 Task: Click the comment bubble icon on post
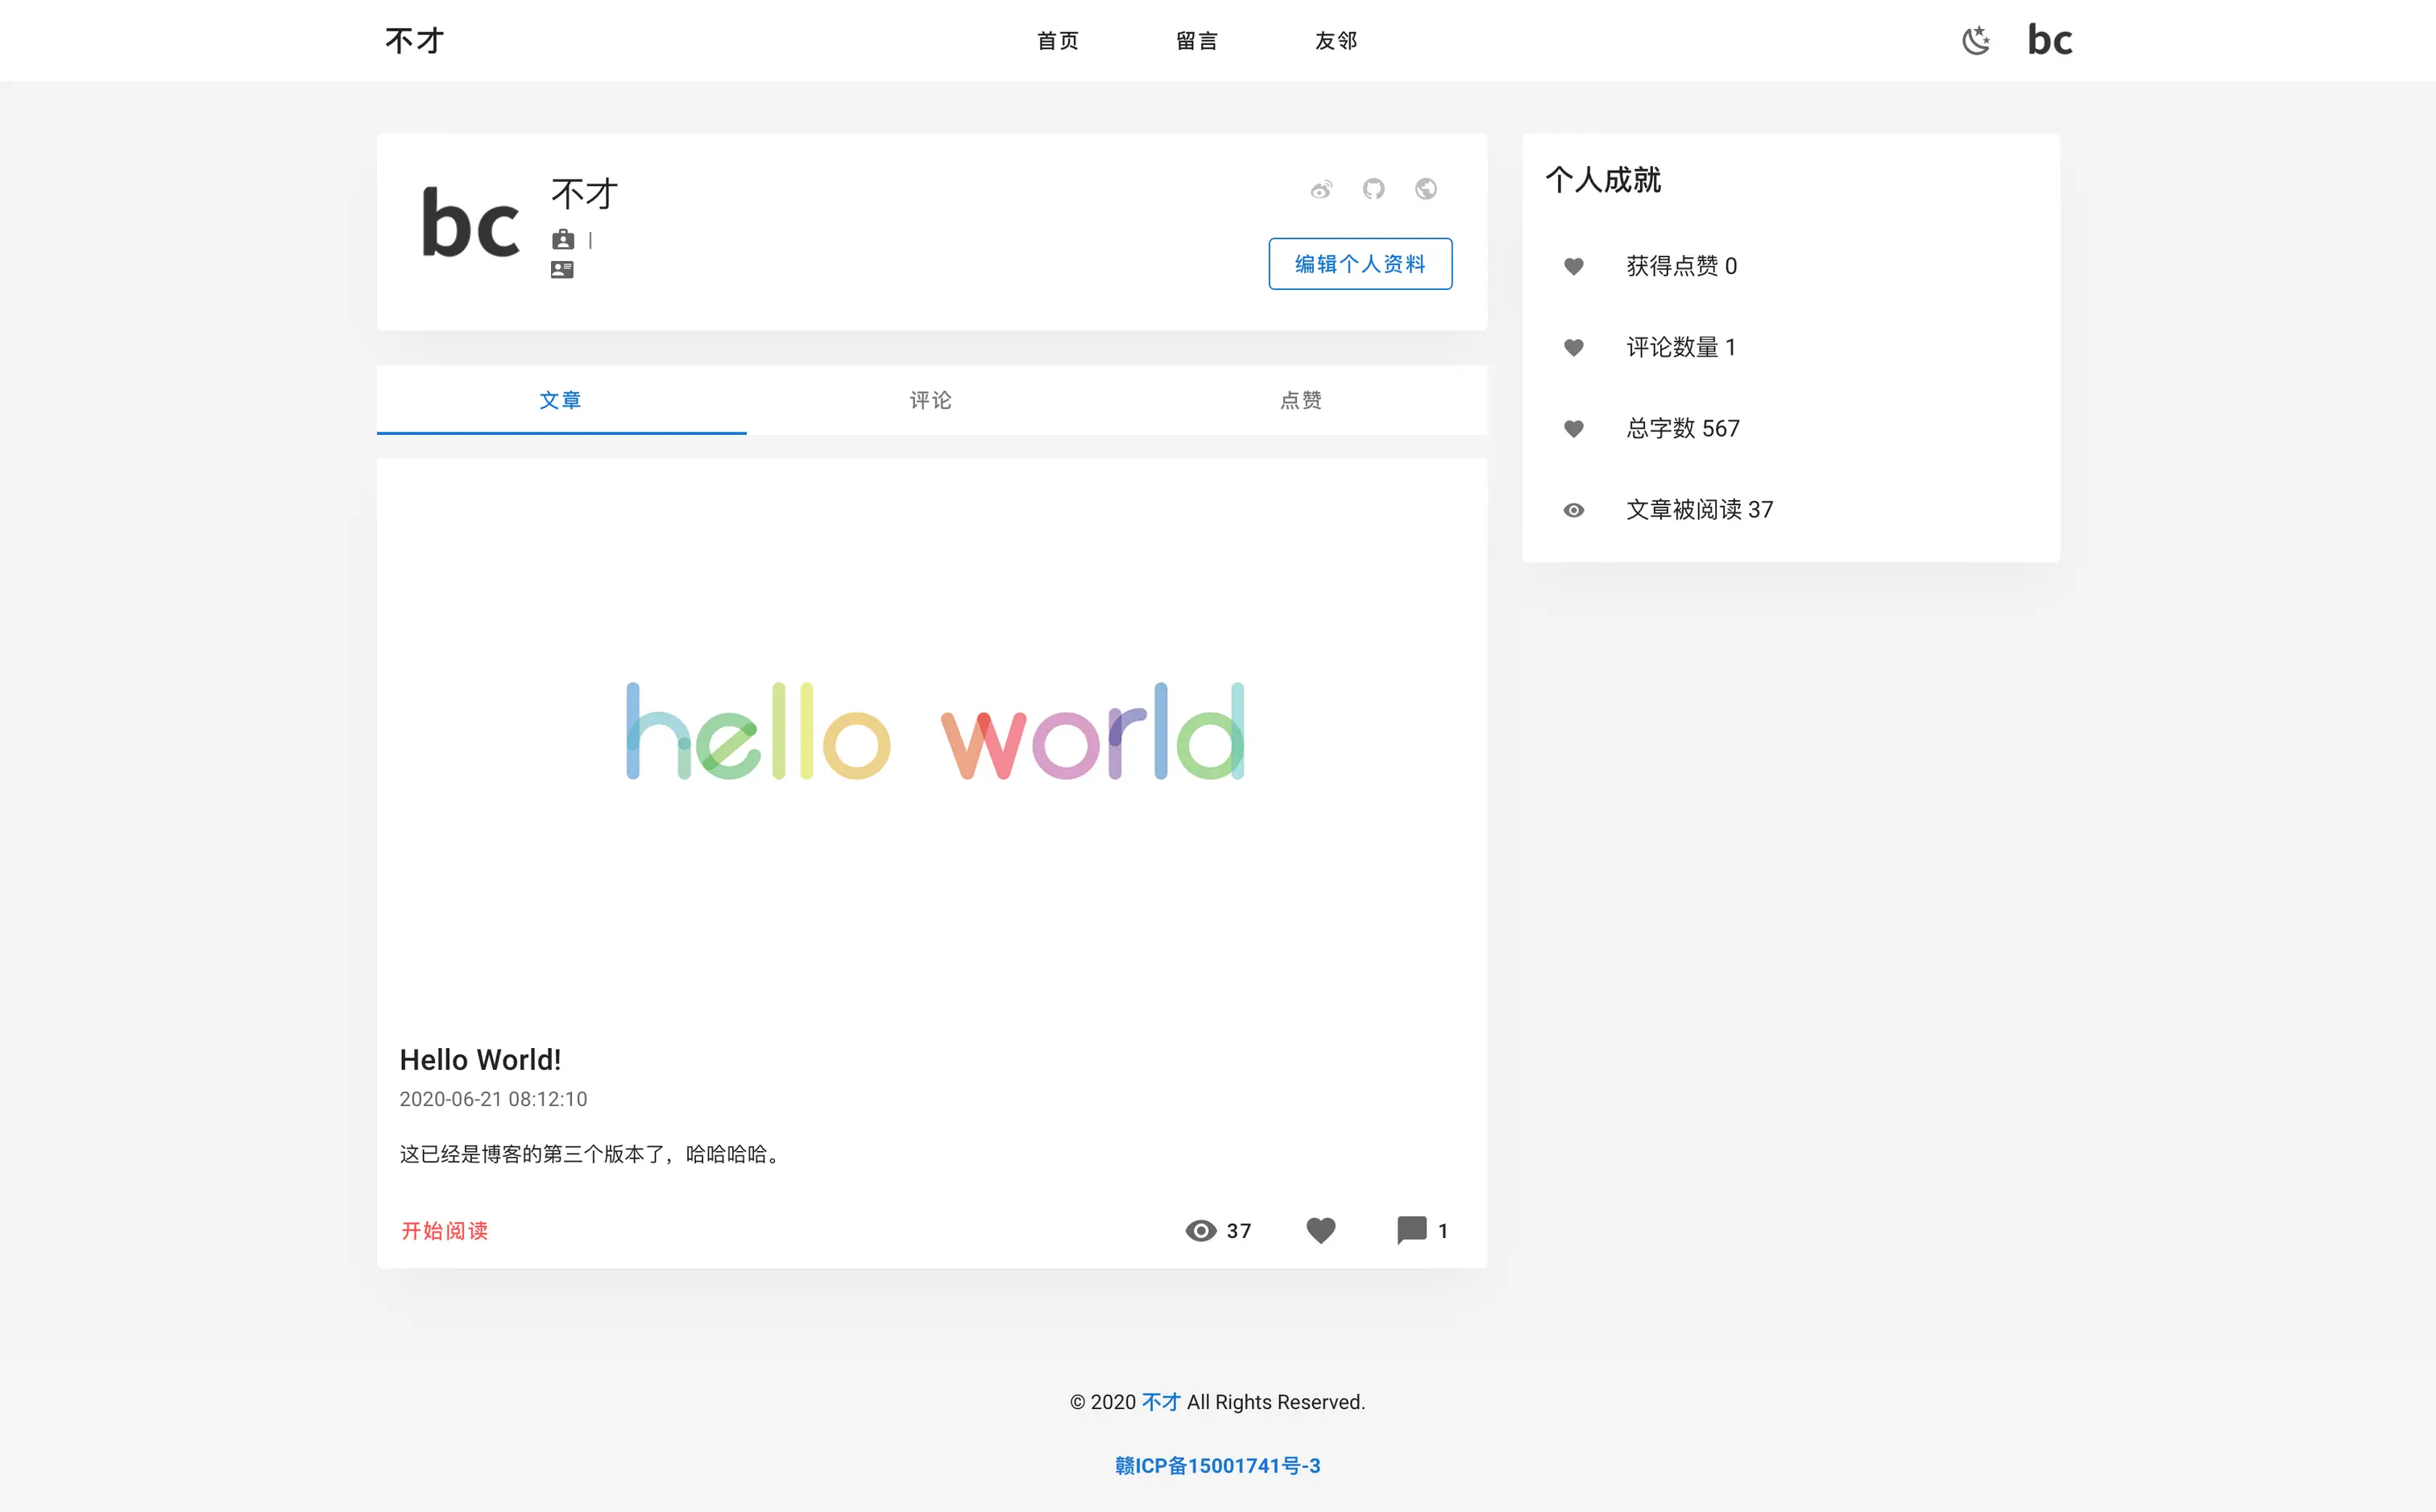pos(1411,1230)
